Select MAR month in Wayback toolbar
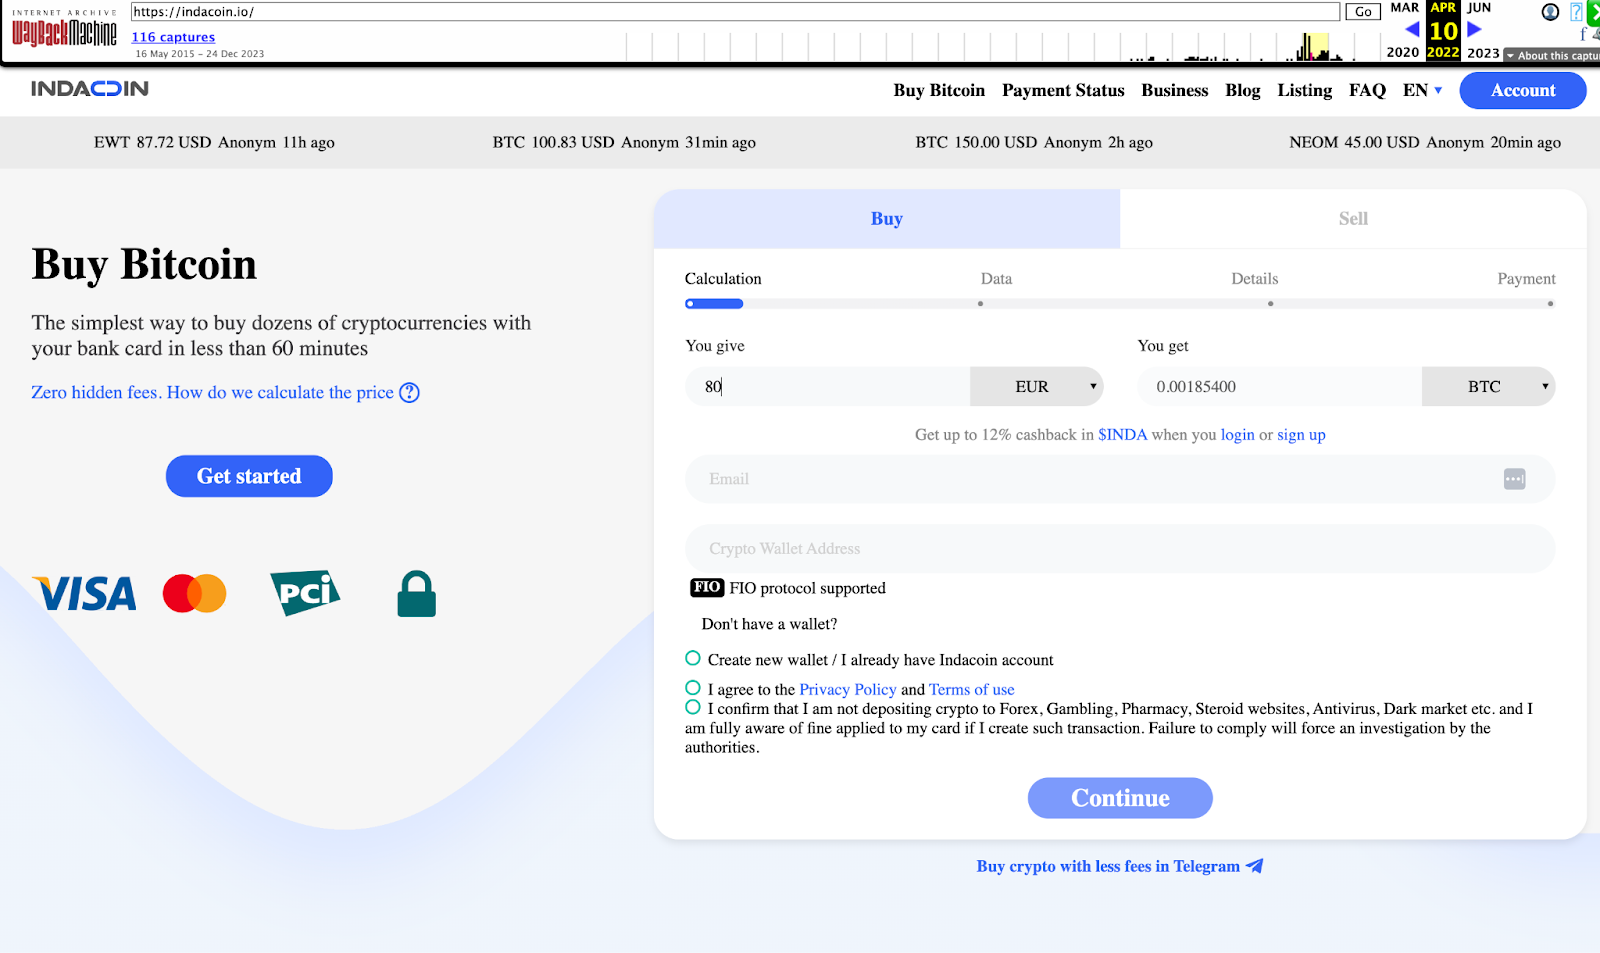Viewport: 1600px width, 953px height. point(1404,8)
